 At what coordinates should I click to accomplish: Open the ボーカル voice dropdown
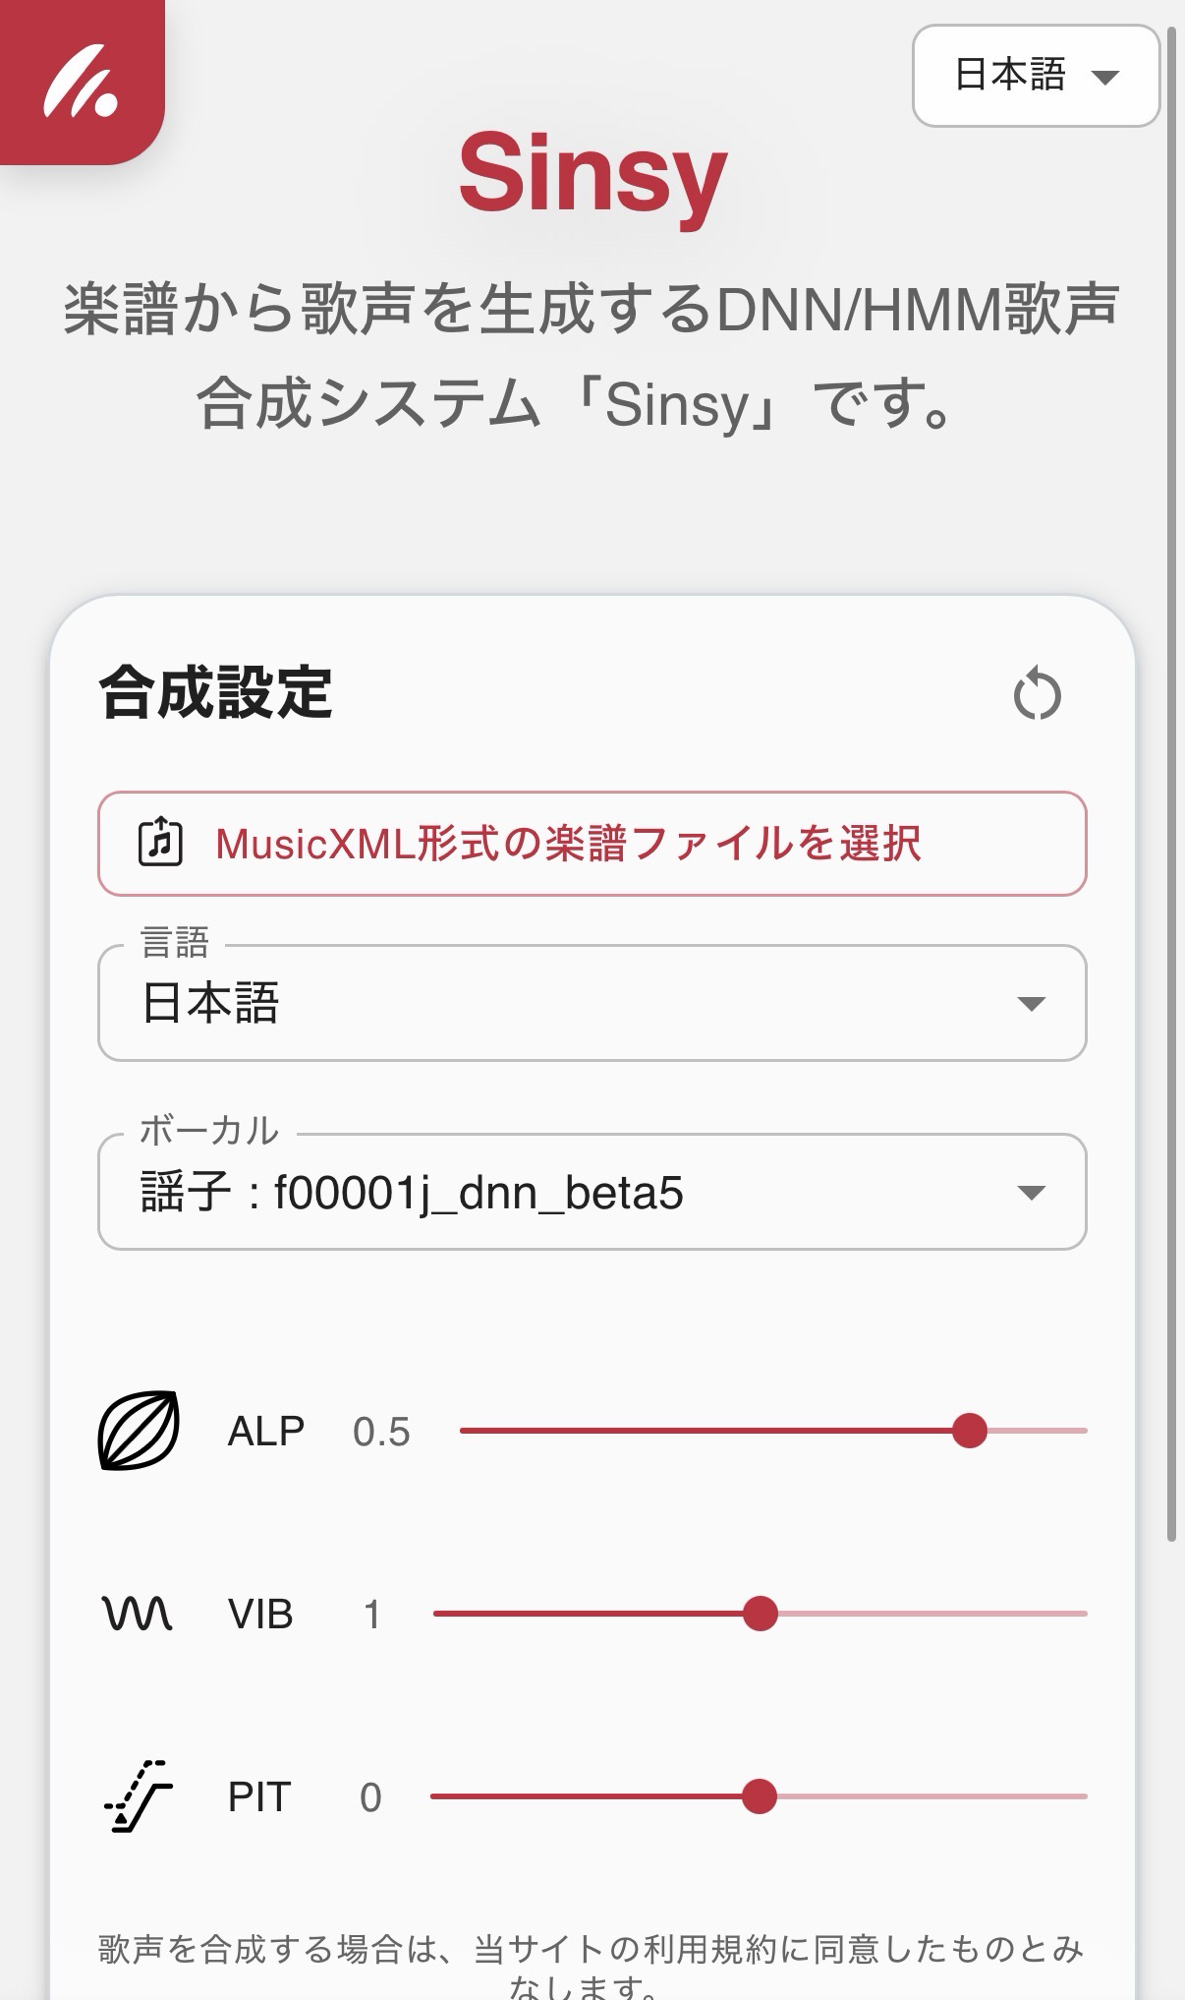590,1192
